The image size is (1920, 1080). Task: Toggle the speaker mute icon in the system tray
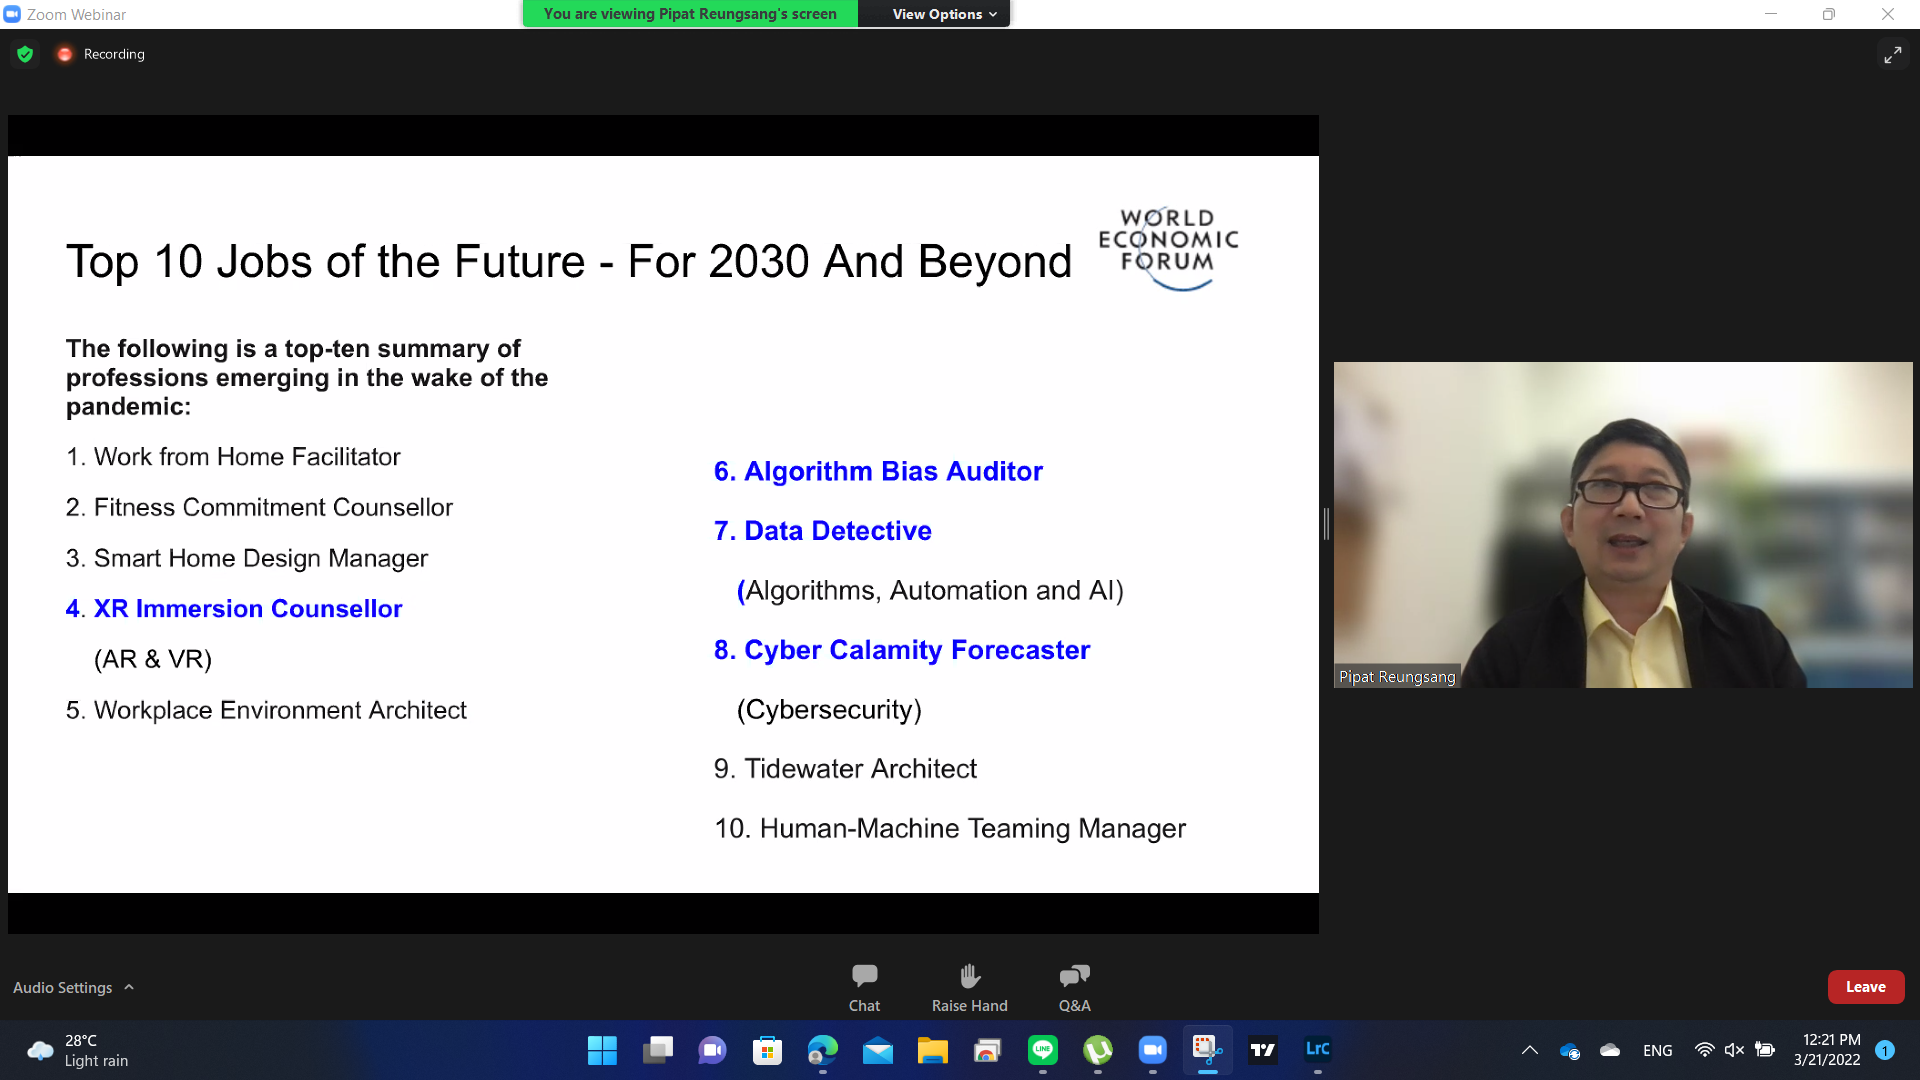[1734, 1050]
